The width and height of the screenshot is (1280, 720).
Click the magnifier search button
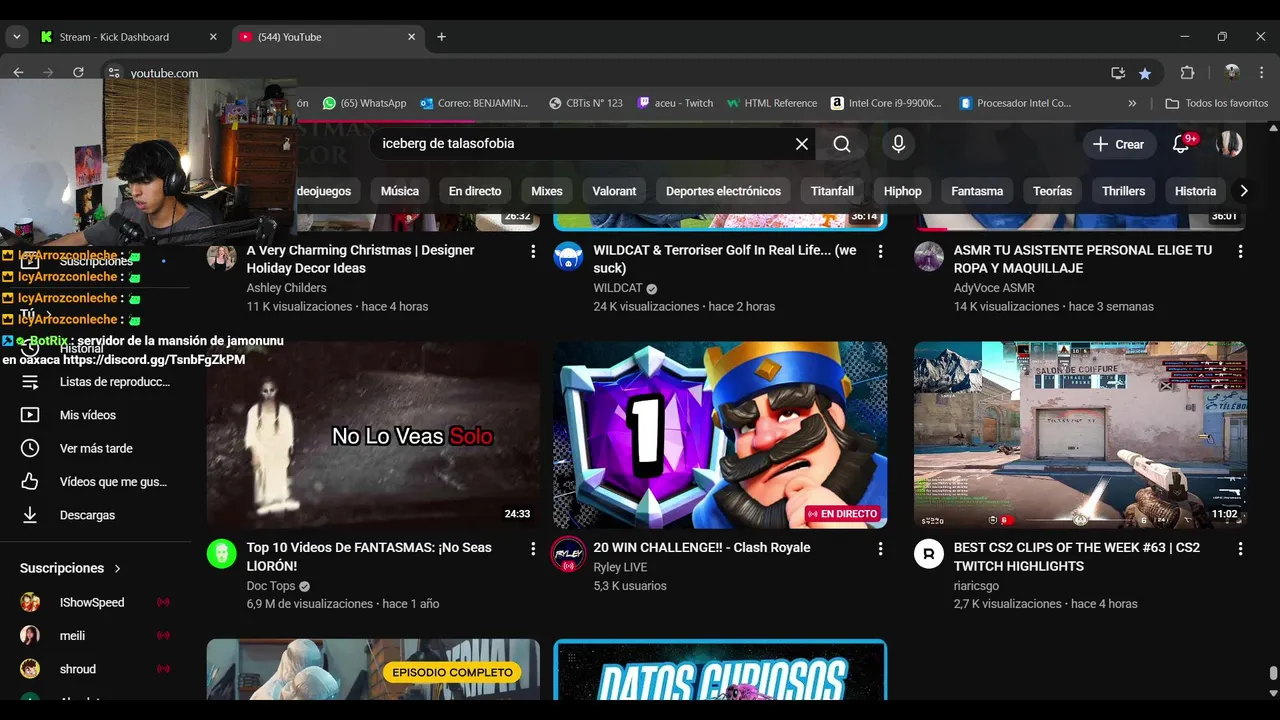[842, 144]
